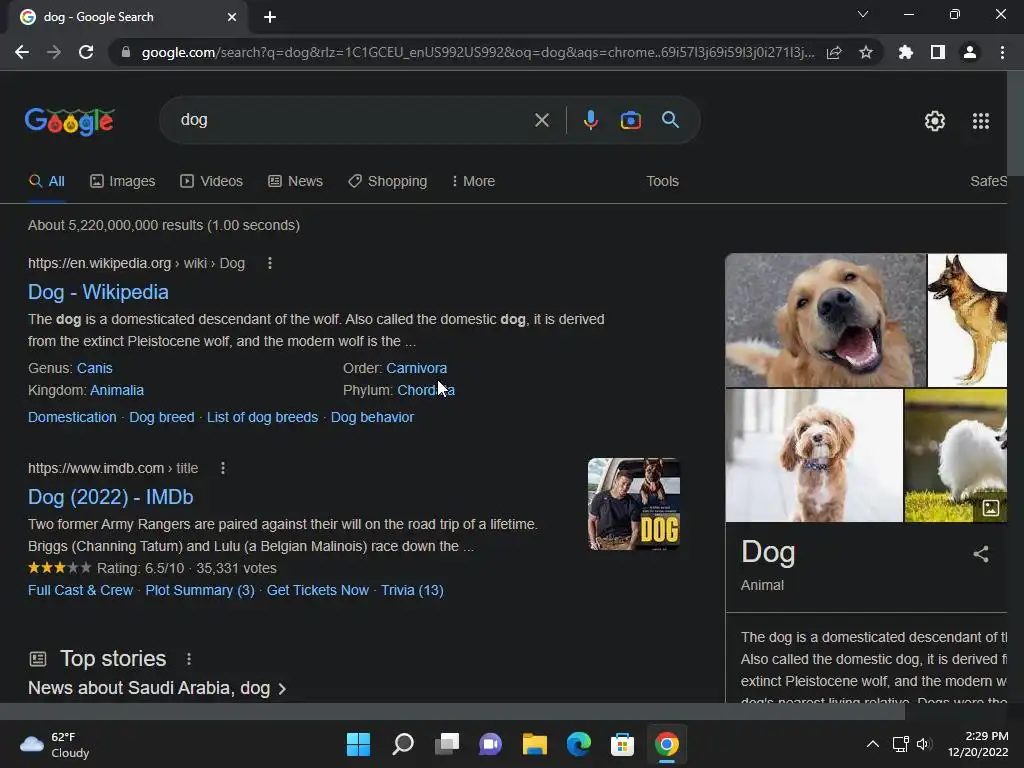Open the Trivia (13) link
The width and height of the screenshot is (1024, 768).
412,590
